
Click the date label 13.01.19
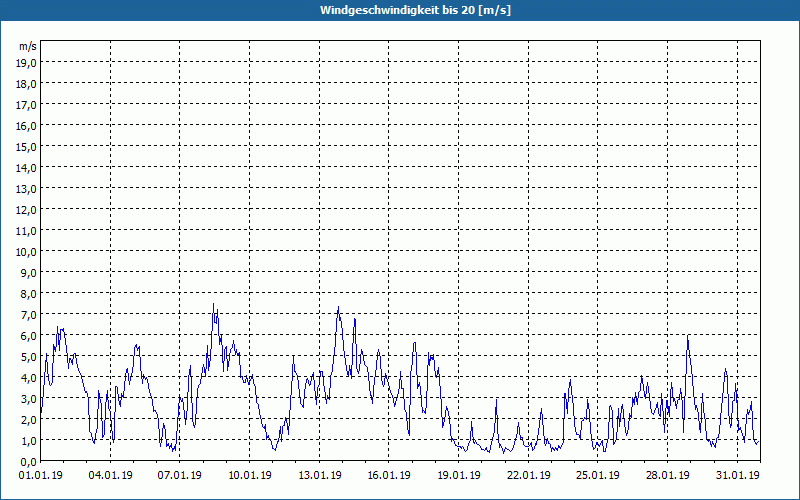click(x=319, y=475)
